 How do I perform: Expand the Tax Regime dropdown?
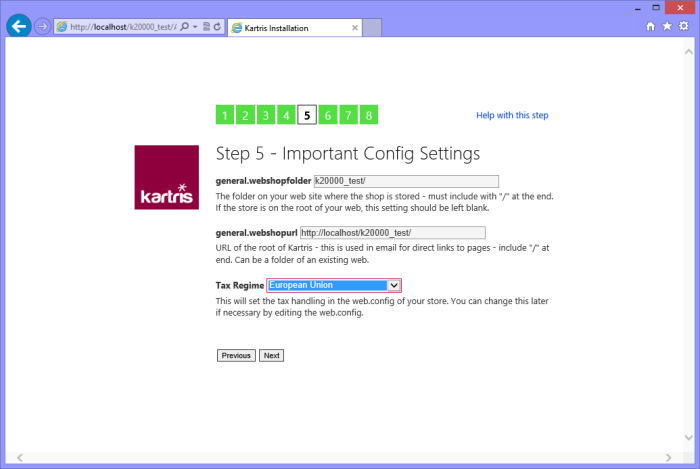(394, 285)
